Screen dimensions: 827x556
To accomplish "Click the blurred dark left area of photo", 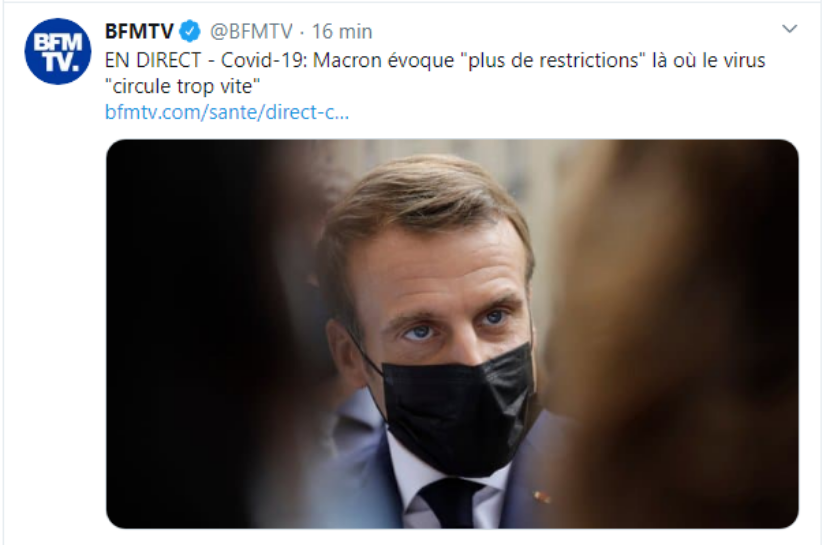I will (x=195, y=332).
